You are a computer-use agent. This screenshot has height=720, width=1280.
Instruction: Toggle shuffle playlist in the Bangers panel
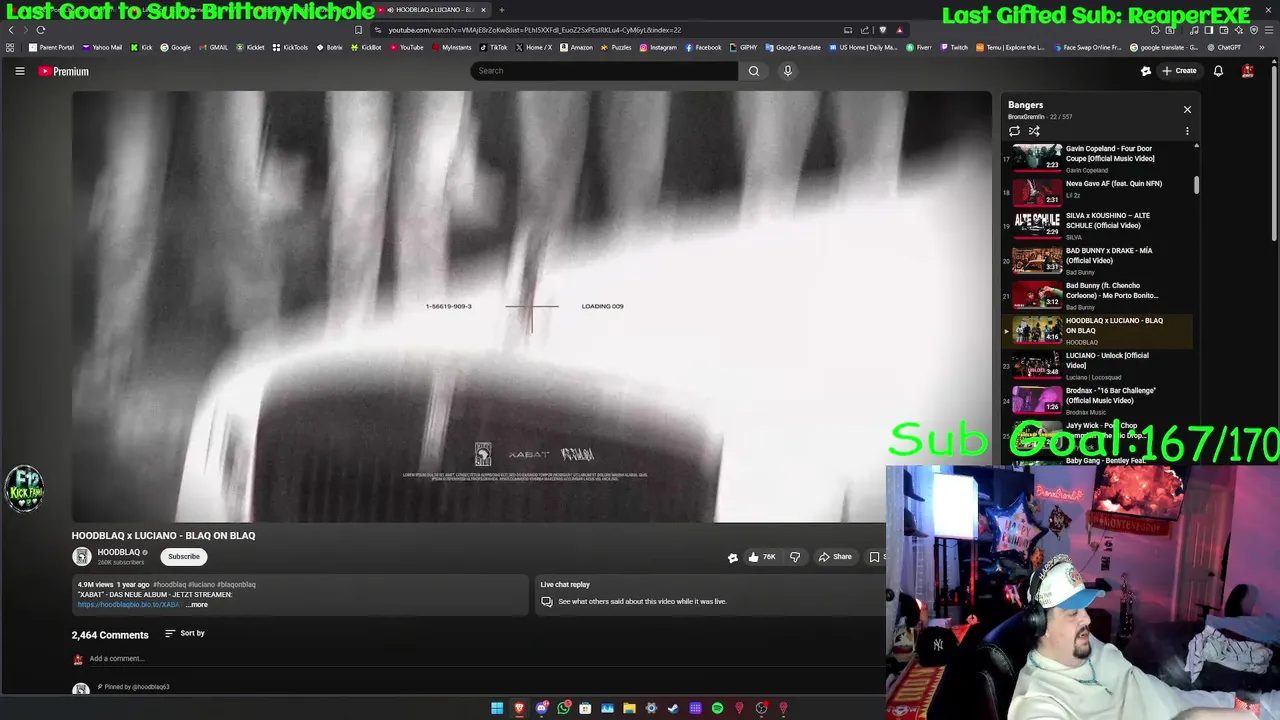[x=1034, y=131]
